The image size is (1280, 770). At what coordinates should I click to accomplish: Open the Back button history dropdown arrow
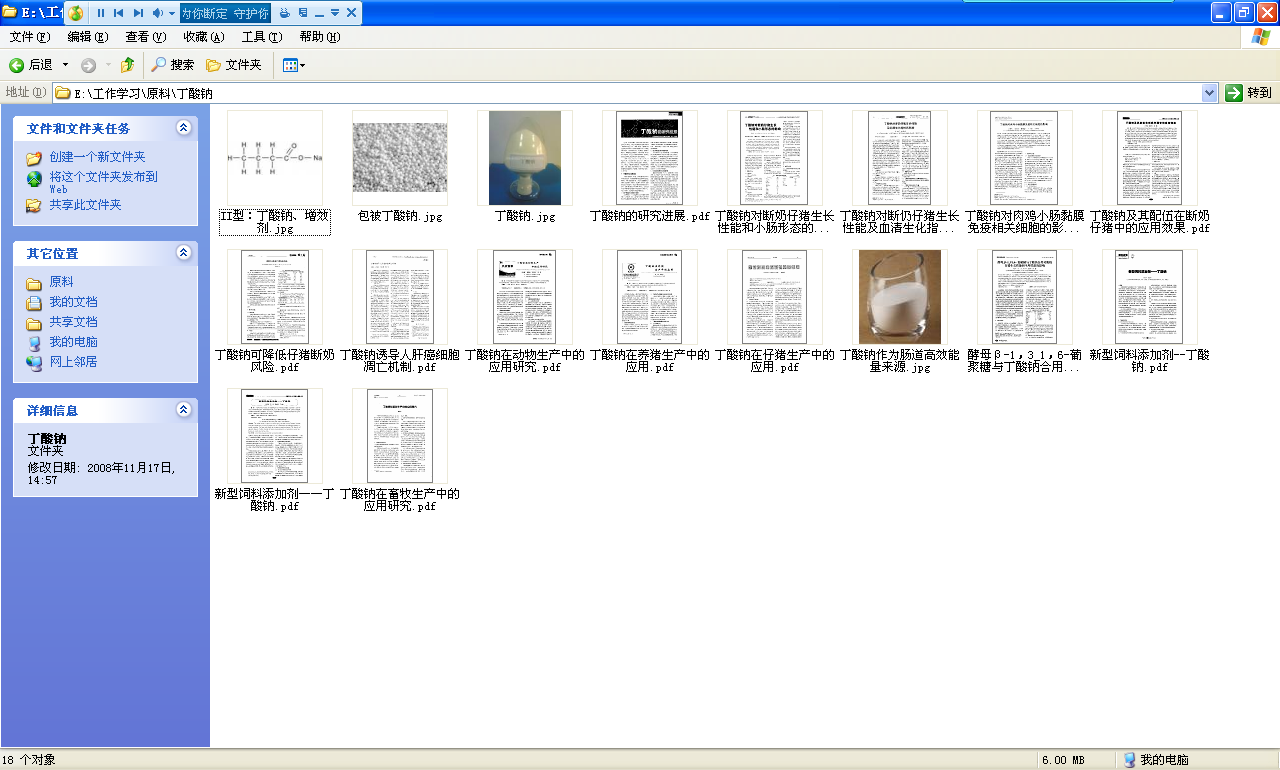[66, 65]
